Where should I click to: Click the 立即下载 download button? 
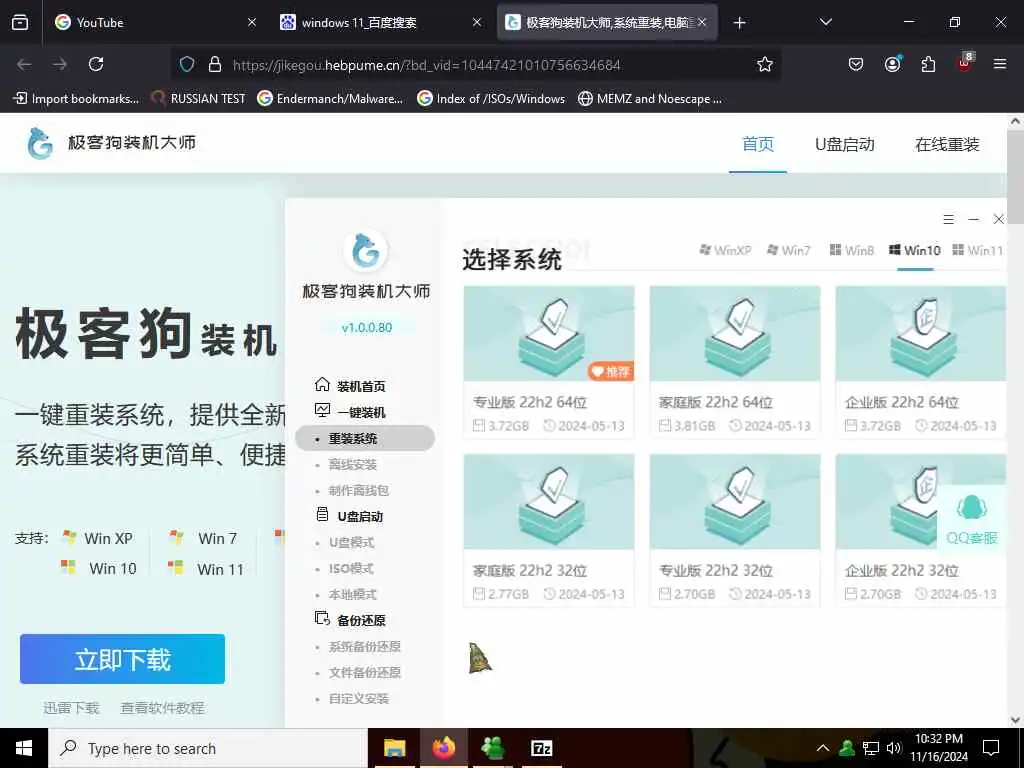pyautogui.click(x=122, y=659)
